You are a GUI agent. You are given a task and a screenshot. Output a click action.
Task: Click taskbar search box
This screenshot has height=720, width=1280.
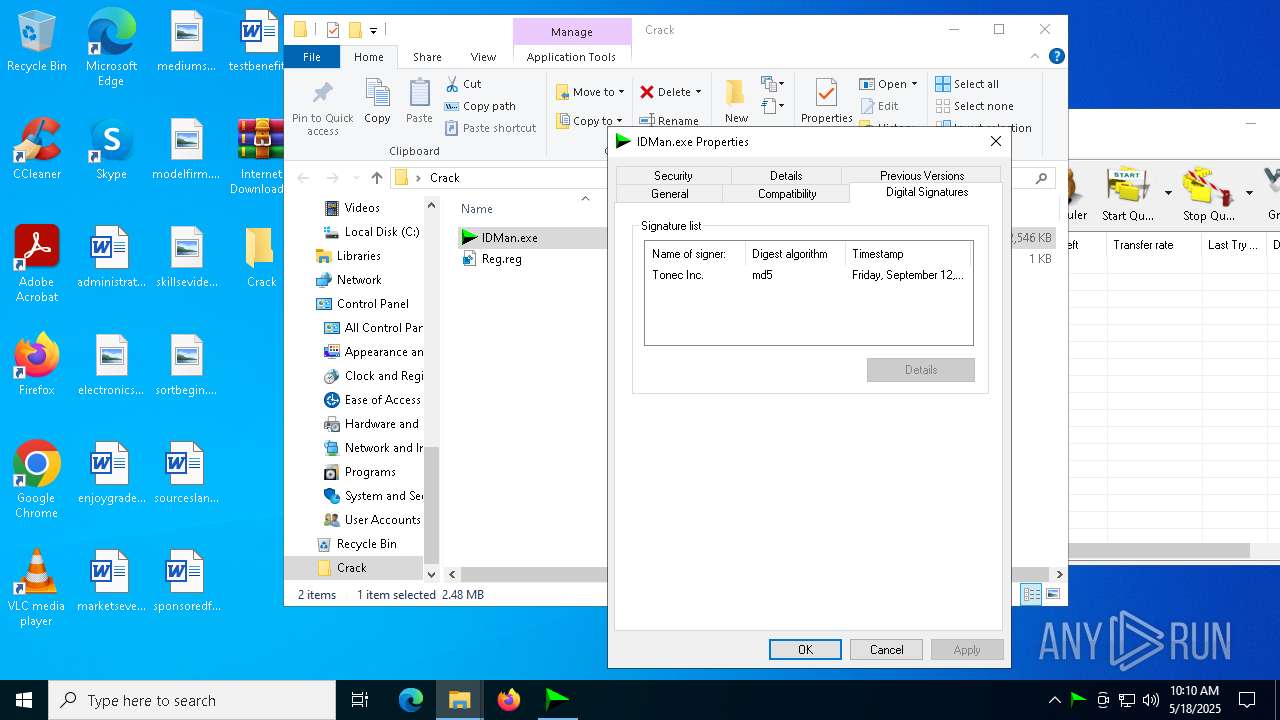point(192,700)
